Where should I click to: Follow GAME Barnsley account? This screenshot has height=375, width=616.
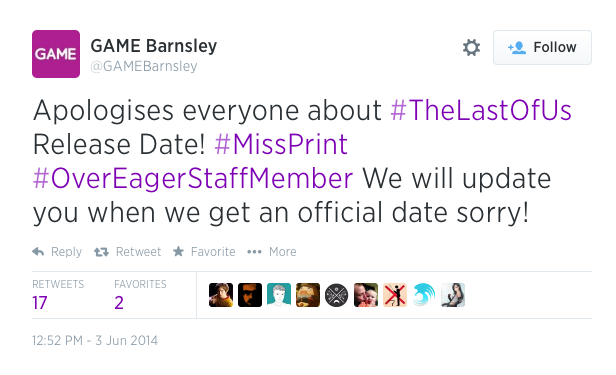click(x=542, y=48)
